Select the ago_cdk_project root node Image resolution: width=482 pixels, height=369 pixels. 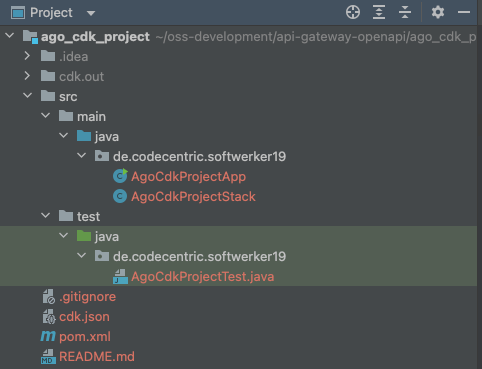[95, 36]
